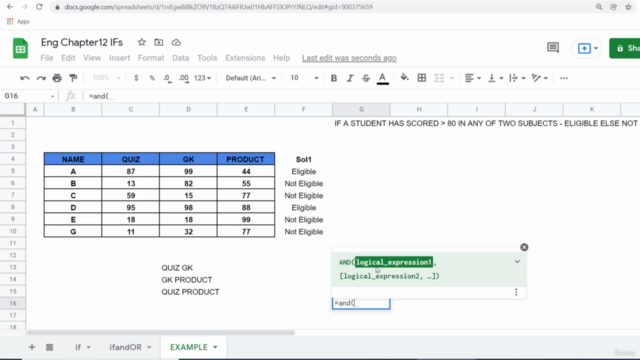Image resolution: width=640 pixels, height=360 pixels.
Task: Click the horizontal scrollbar of the sheet
Action: tap(160, 333)
